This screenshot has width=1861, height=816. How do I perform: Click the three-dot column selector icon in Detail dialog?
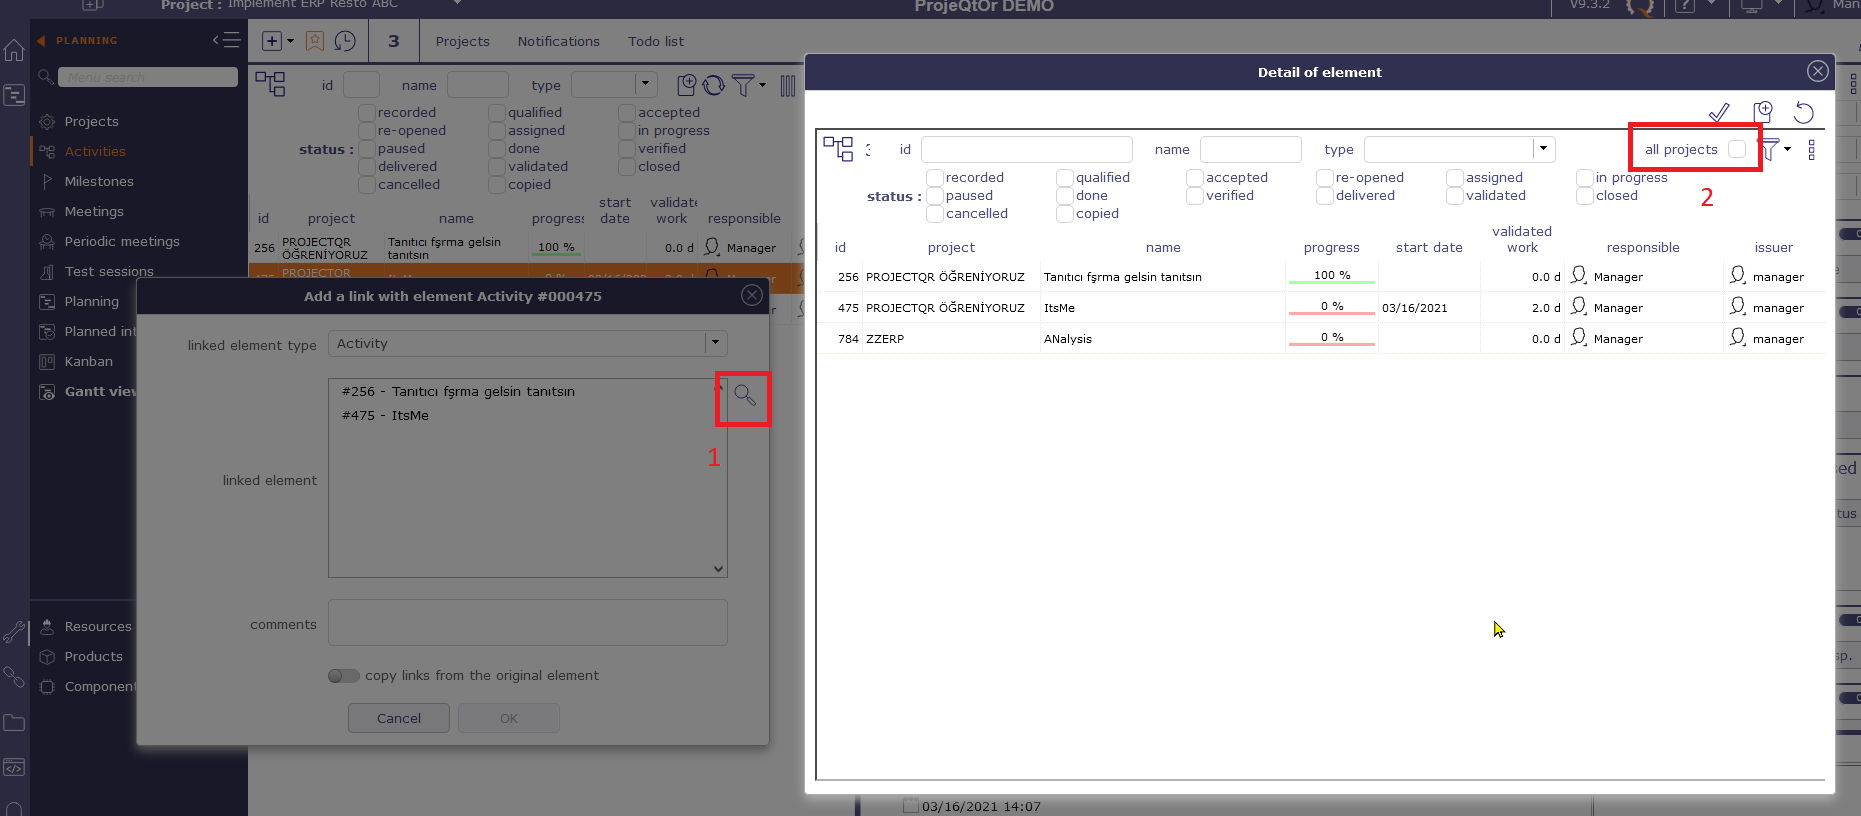[1811, 150]
